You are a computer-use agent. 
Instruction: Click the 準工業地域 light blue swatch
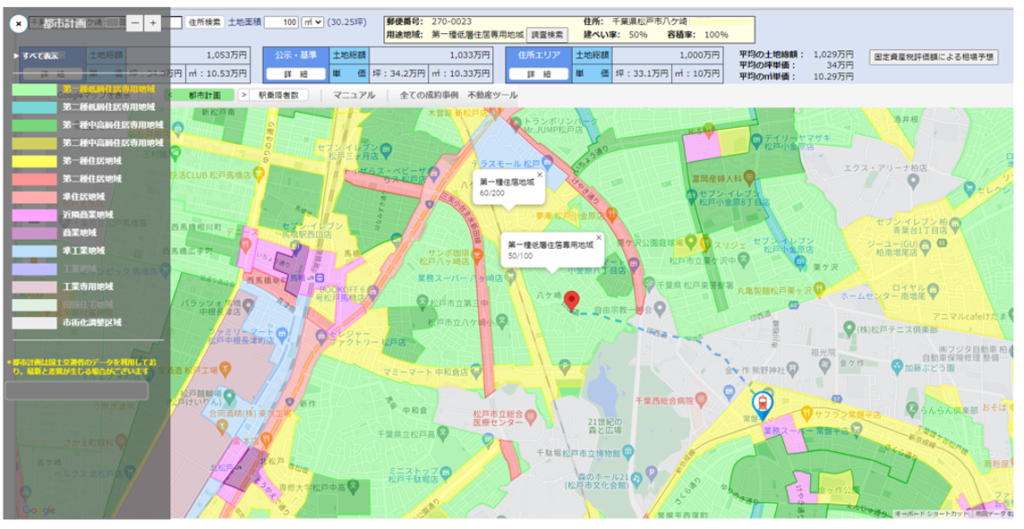tap(35, 251)
